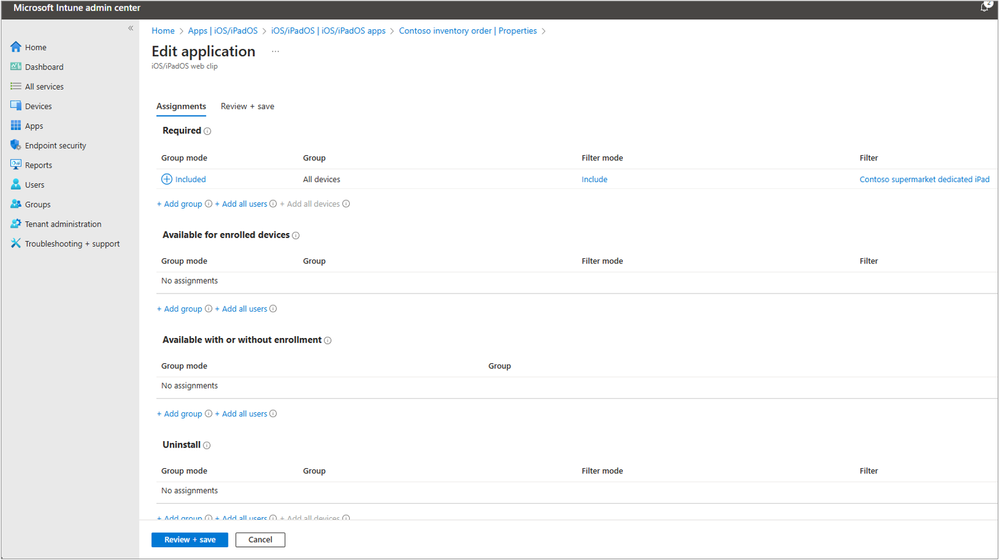The width and height of the screenshot is (999, 560).
Task: Click the Home icon in sidebar
Action: pos(16,47)
